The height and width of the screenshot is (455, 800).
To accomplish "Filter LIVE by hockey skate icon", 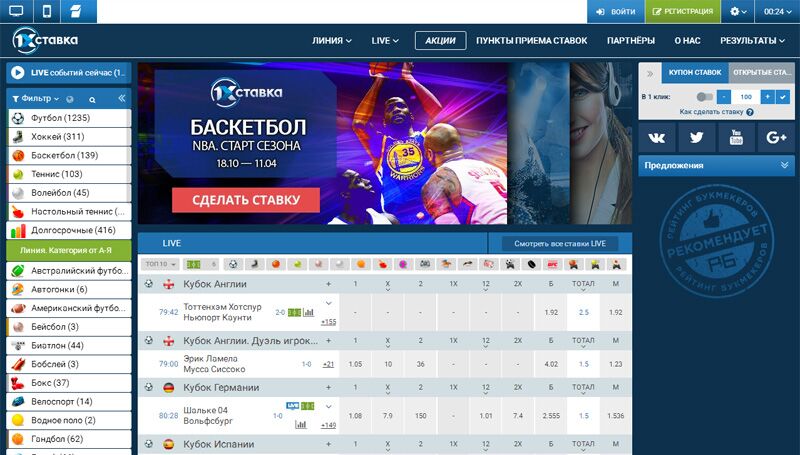I will coord(255,264).
